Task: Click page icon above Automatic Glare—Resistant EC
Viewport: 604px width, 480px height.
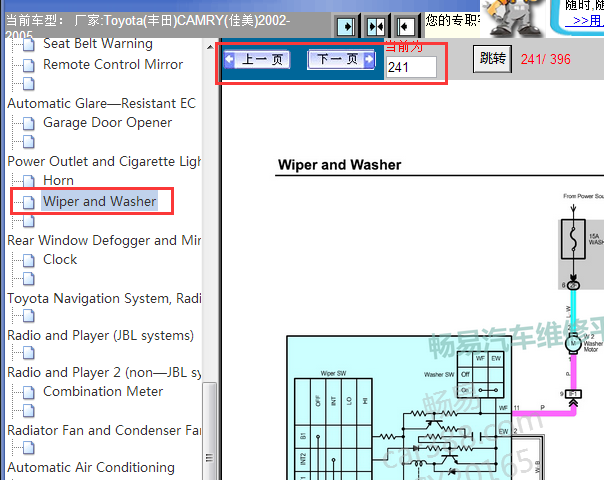Action: [x=29, y=84]
